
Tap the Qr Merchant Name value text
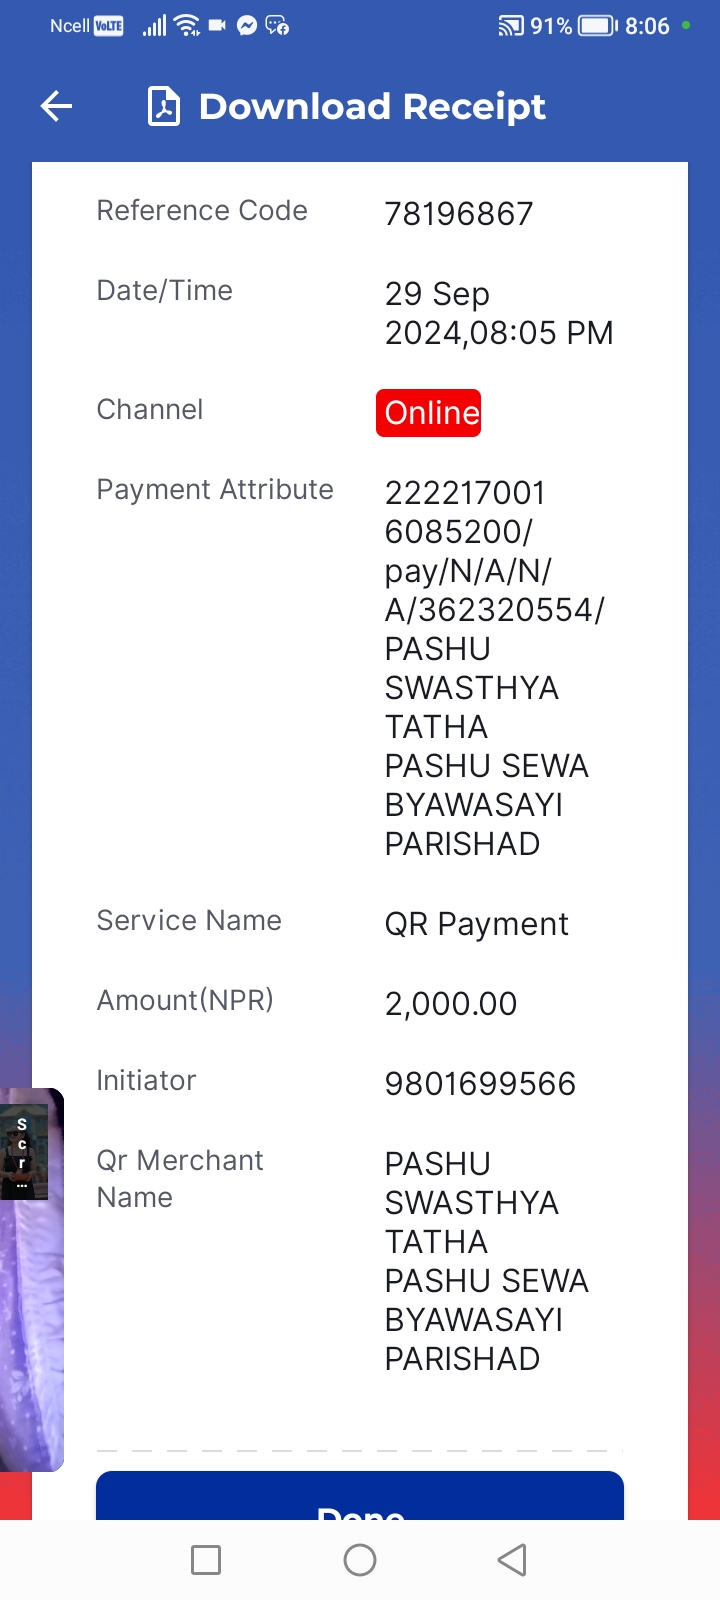tap(487, 1261)
